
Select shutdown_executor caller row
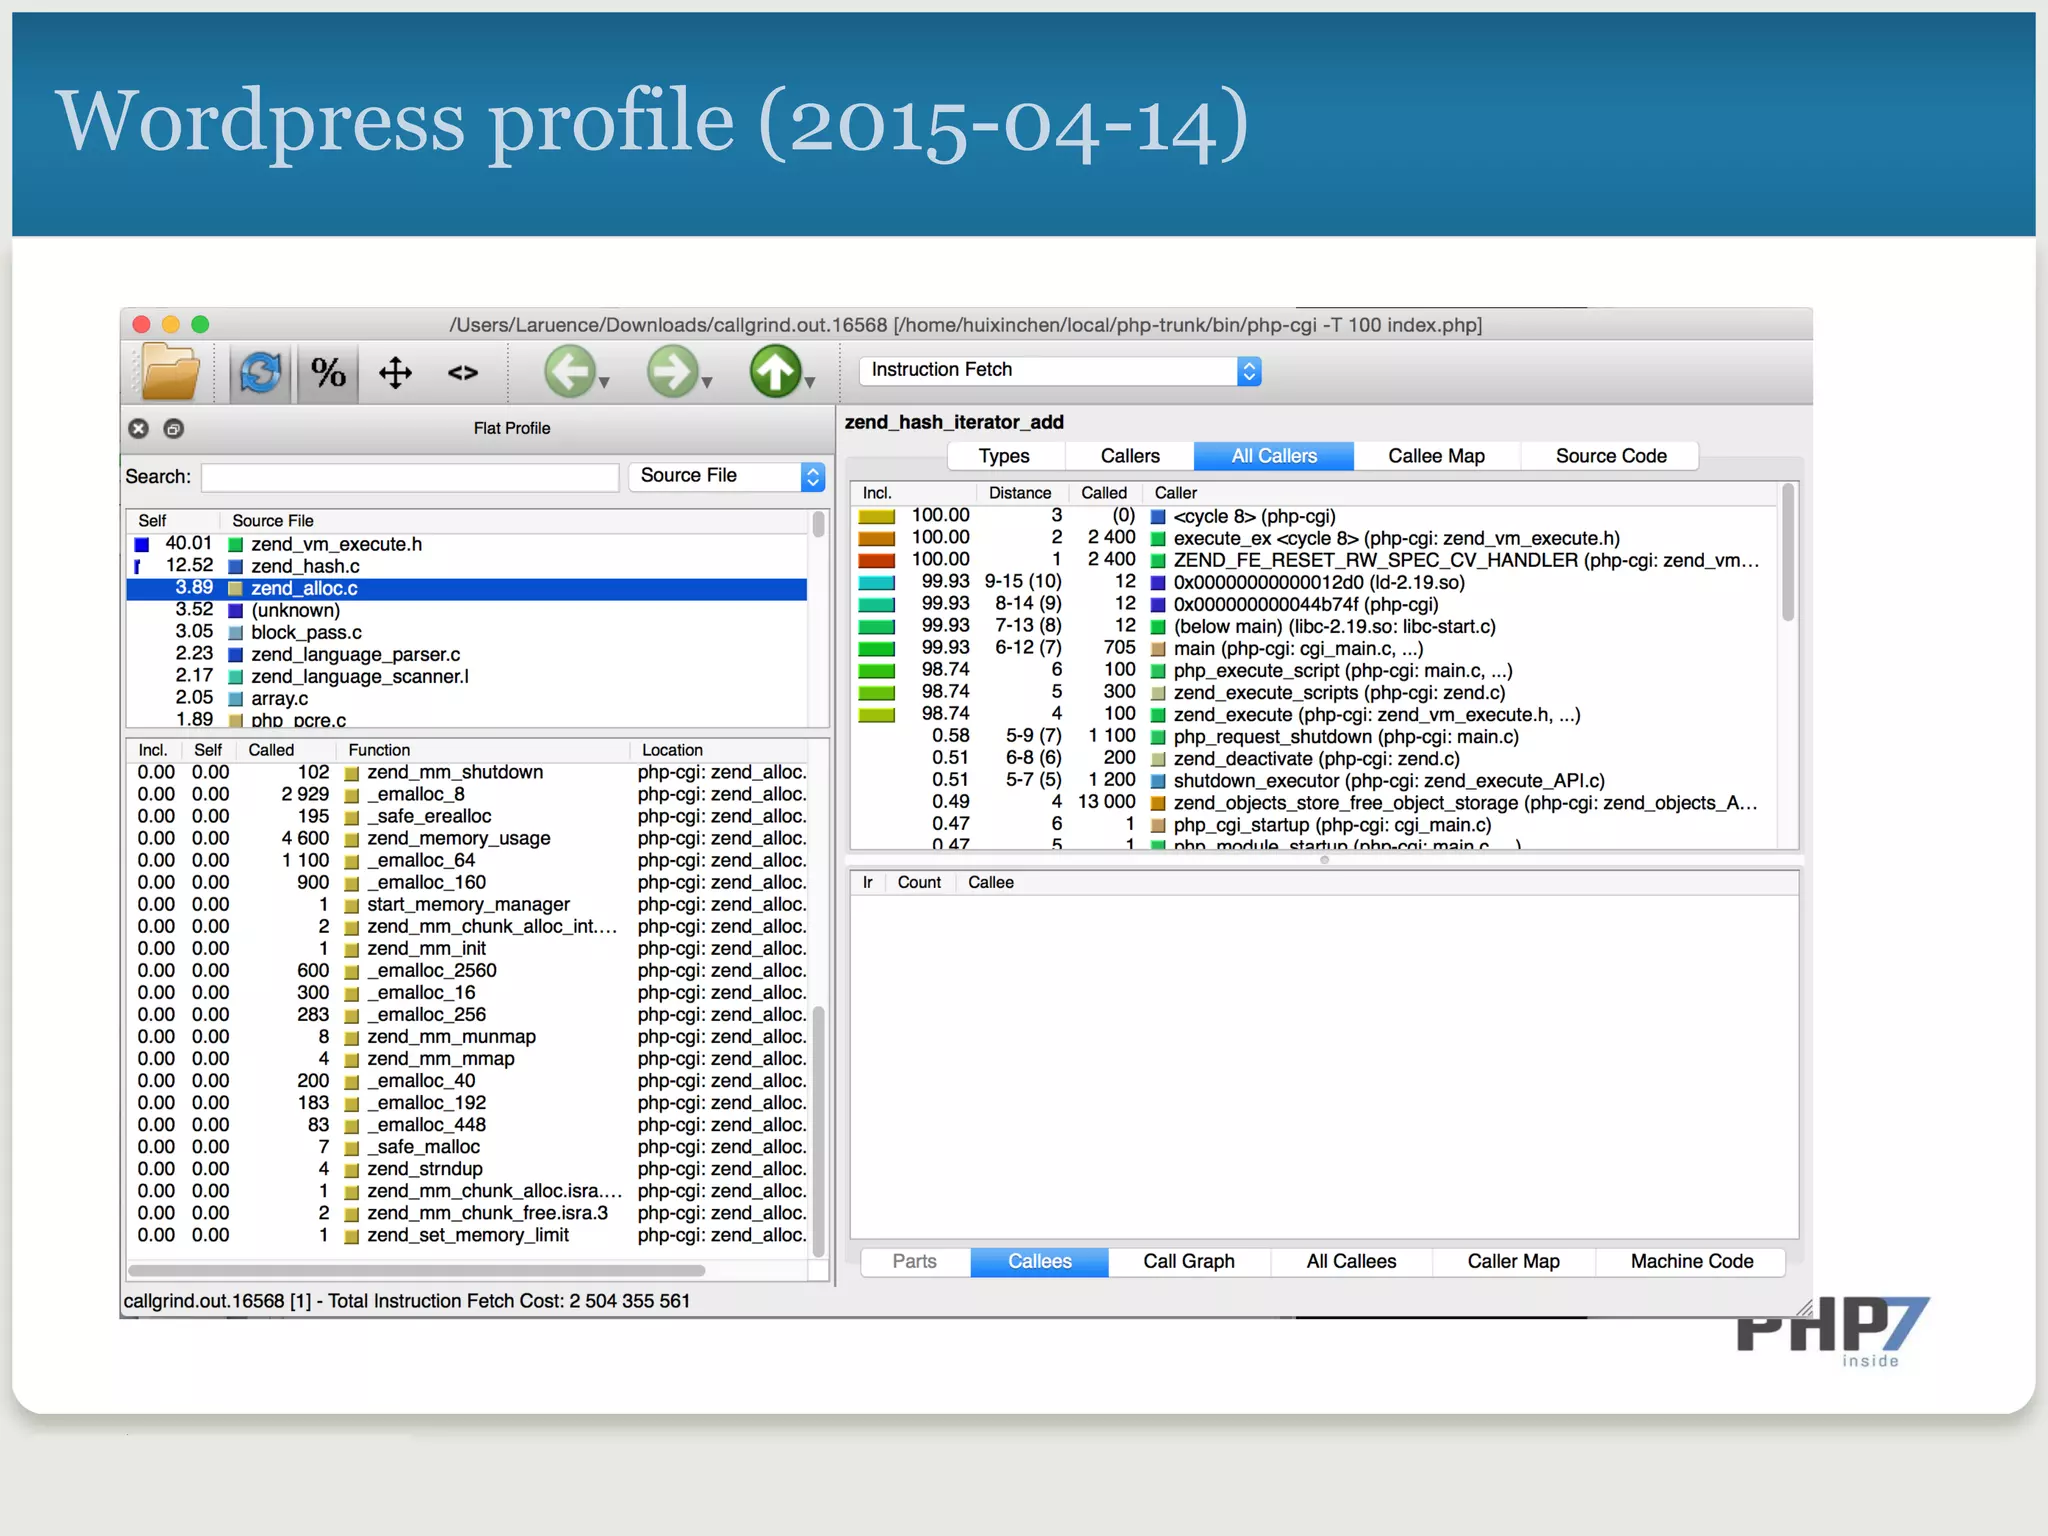(x=1314, y=780)
